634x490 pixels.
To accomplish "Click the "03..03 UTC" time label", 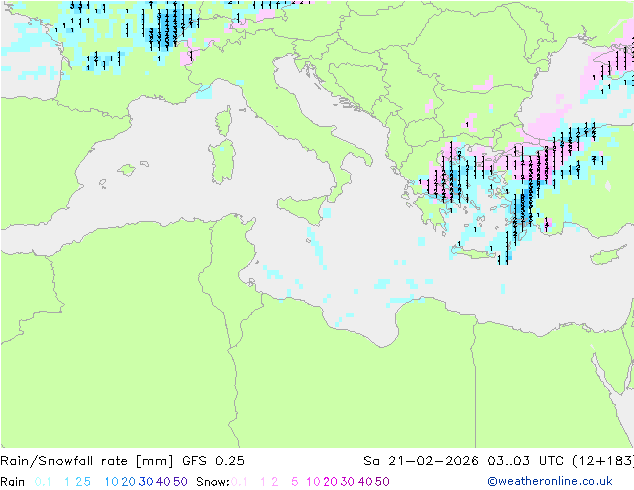I will [x=528, y=461].
